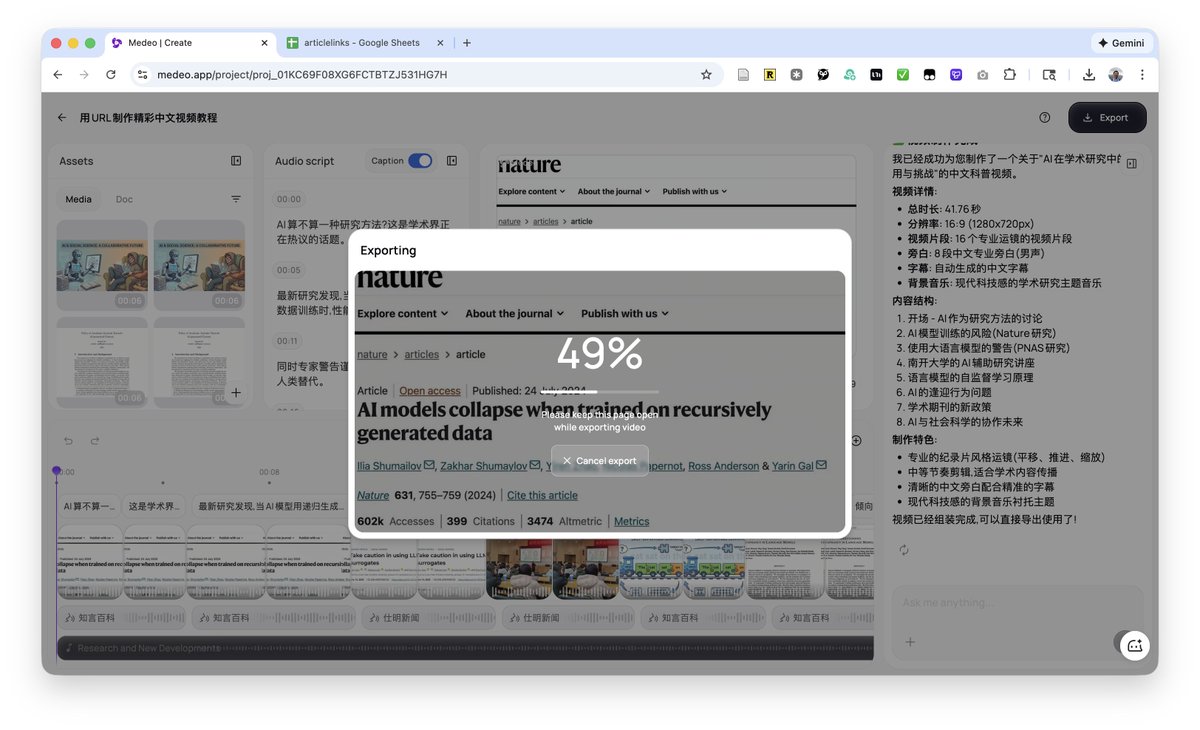Open the purple extension icon
1200x730 pixels.
(x=956, y=75)
